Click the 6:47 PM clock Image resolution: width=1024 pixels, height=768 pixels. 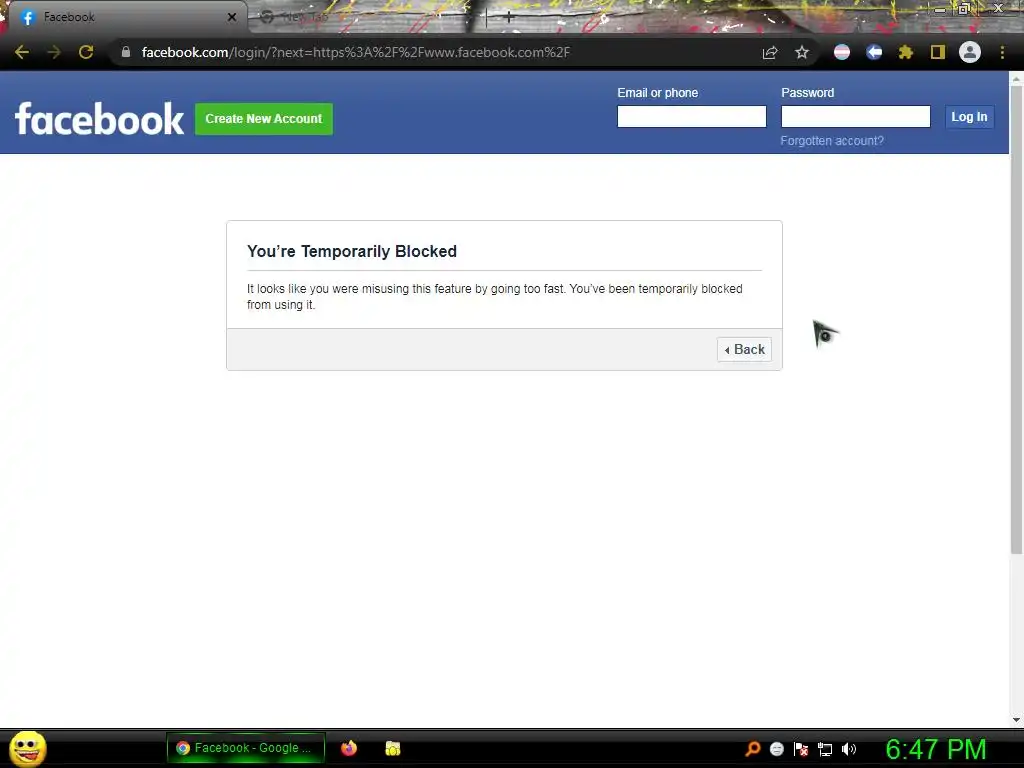coord(935,749)
